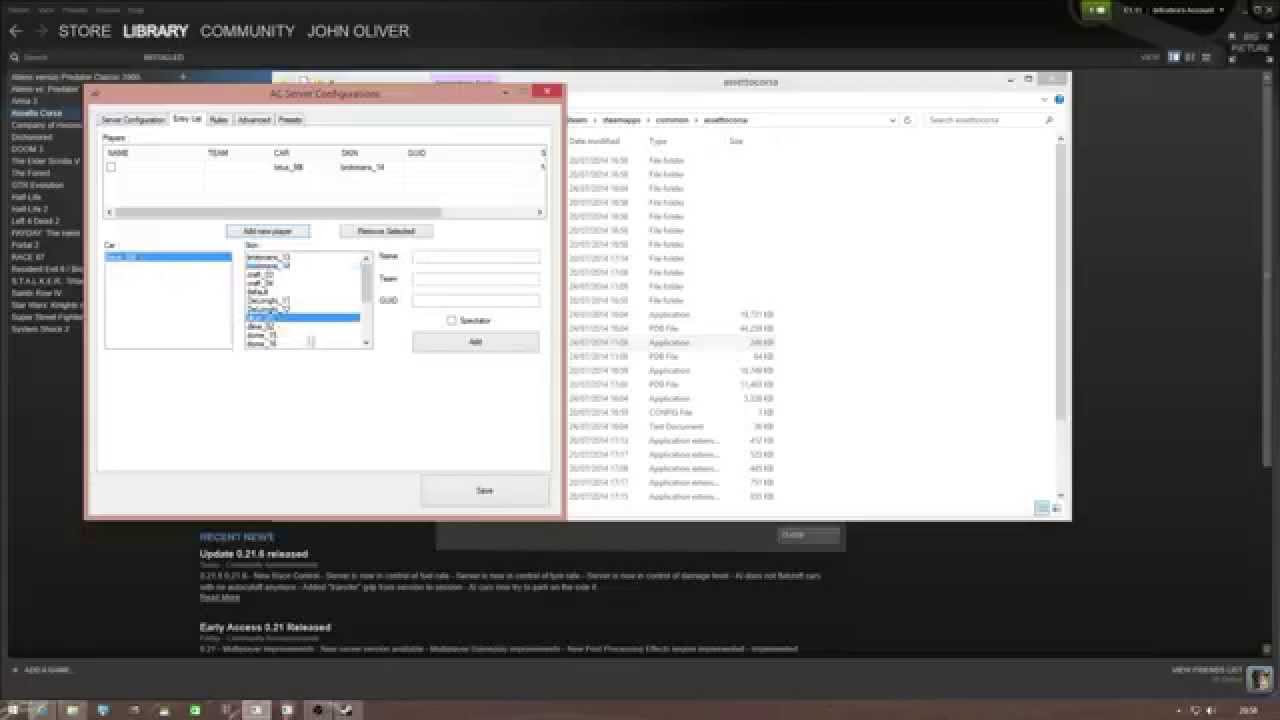Viewport: 1280px width, 720px height.
Task: Click players table right scroll arrow
Action: click(540, 212)
